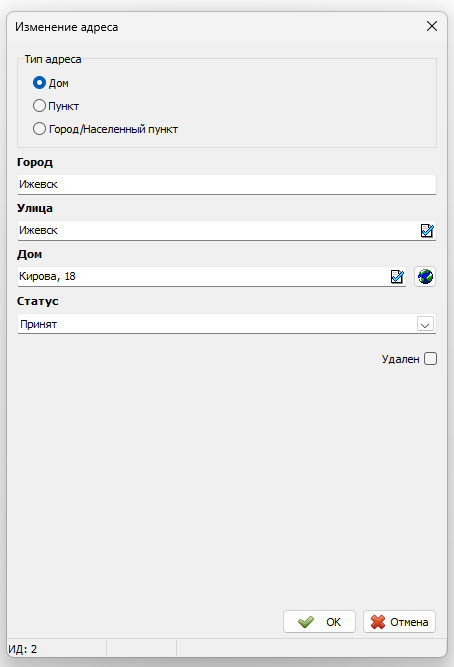Click the Изменение адреса title bar text

(x=67, y=27)
